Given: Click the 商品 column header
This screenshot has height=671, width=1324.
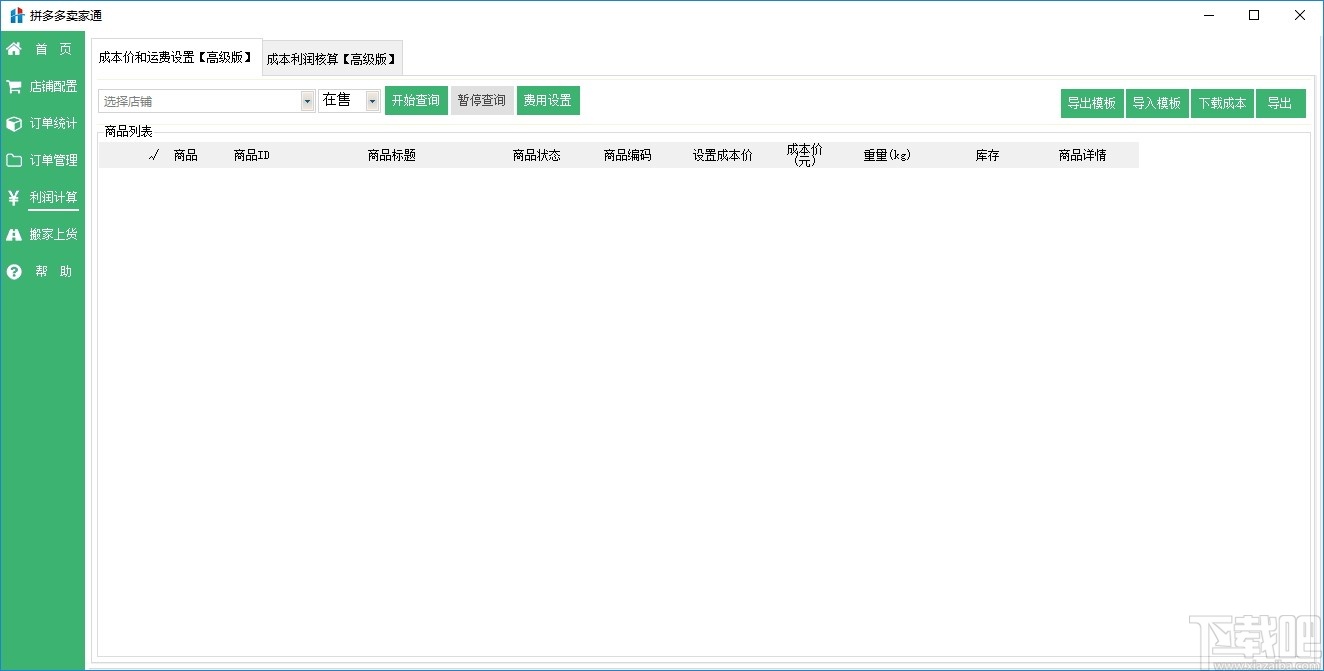Looking at the screenshot, I should tap(185, 155).
